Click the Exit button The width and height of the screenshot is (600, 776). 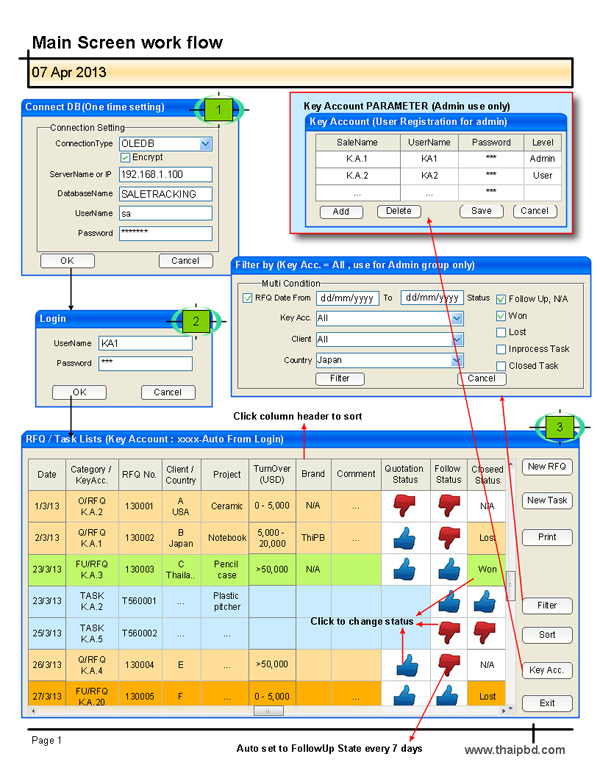pos(547,703)
